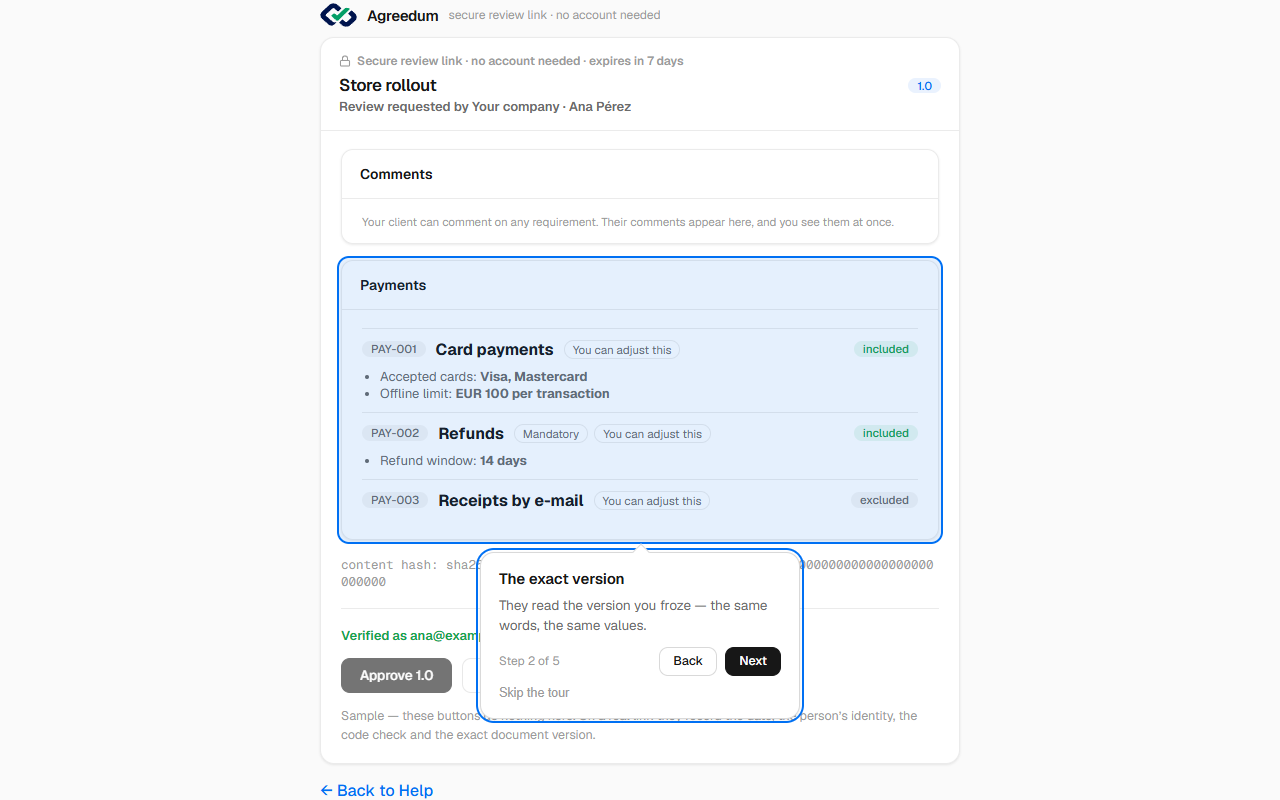Click the 1.0 version badge
Viewport: 1280px width, 800px height.
924,86
